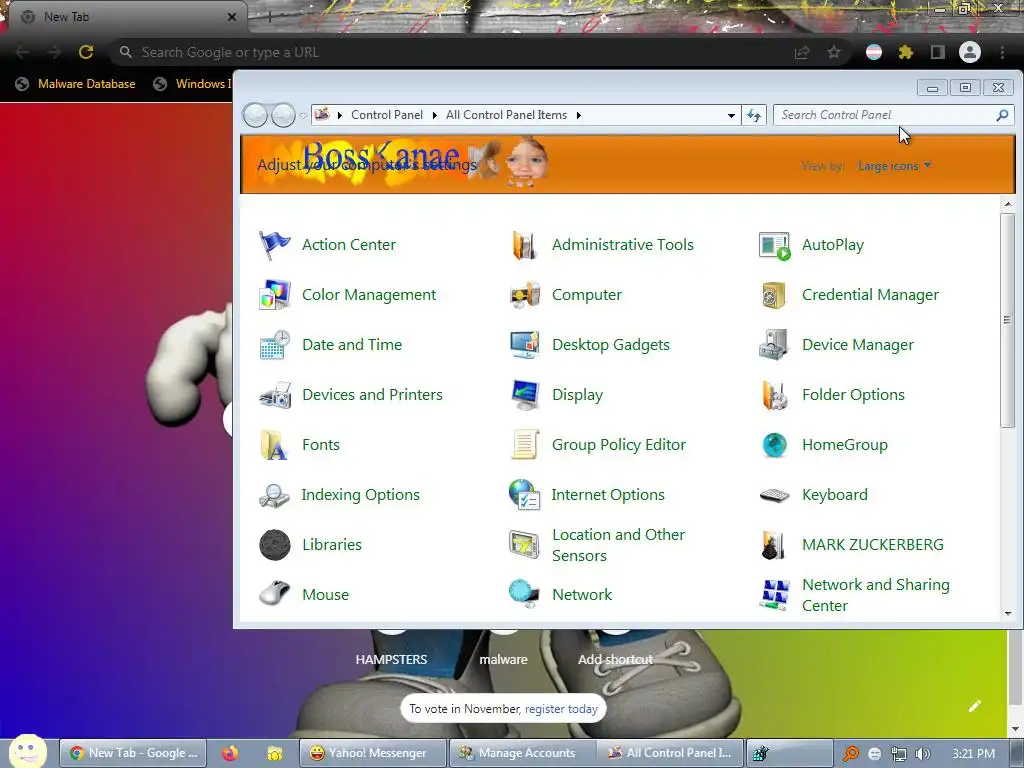Open Firefox from the taskbar

(229, 753)
